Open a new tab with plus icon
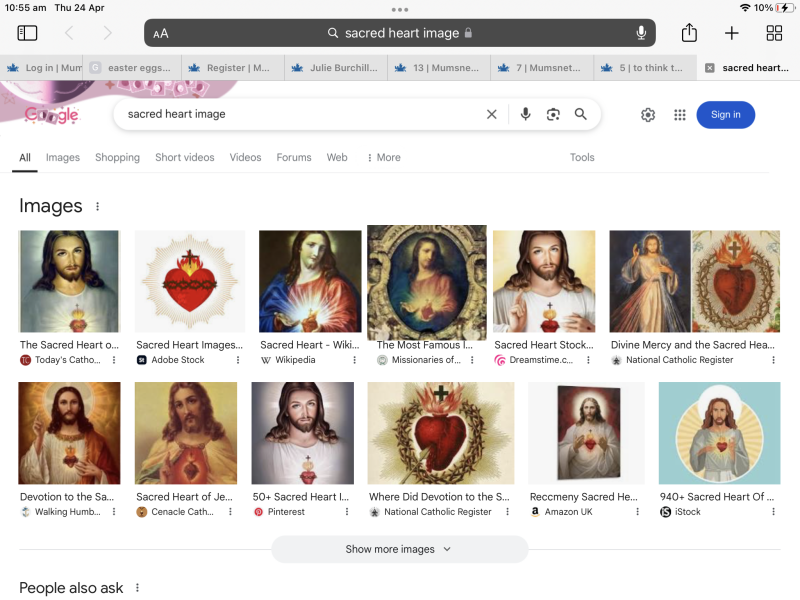The image size is (800, 600). [732, 33]
